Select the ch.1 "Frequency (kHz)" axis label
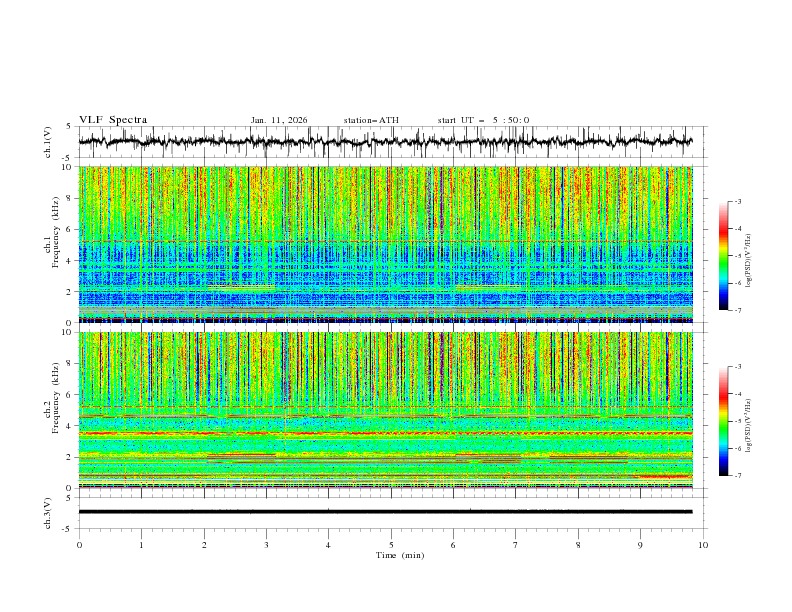The height and width of the screenshot is (612, 792). 56,232
